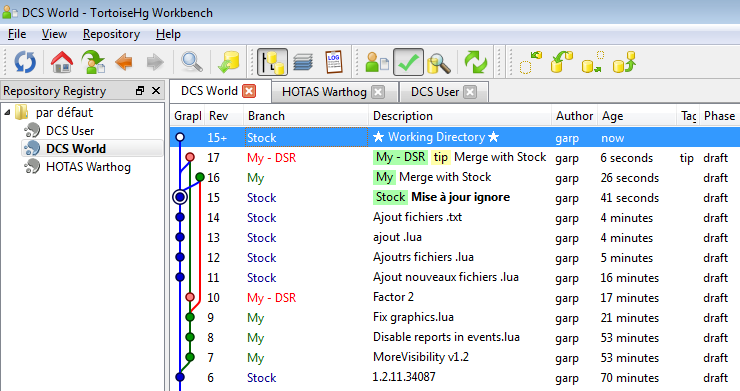Click the Graph column header
This screenshot has height=391, width=740.
click(187, 116)
